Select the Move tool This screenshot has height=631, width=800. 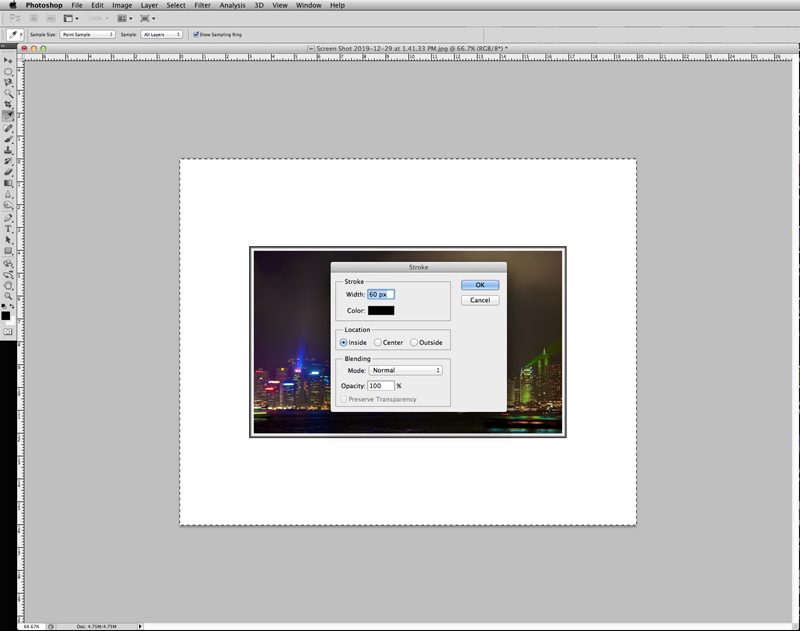click(9, 60)
